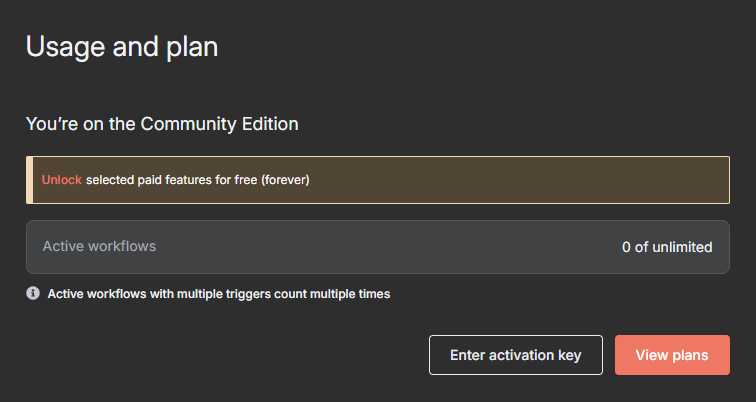756x402 pixels.
Task: Select the Active workflows label
Action: (99, 246)
